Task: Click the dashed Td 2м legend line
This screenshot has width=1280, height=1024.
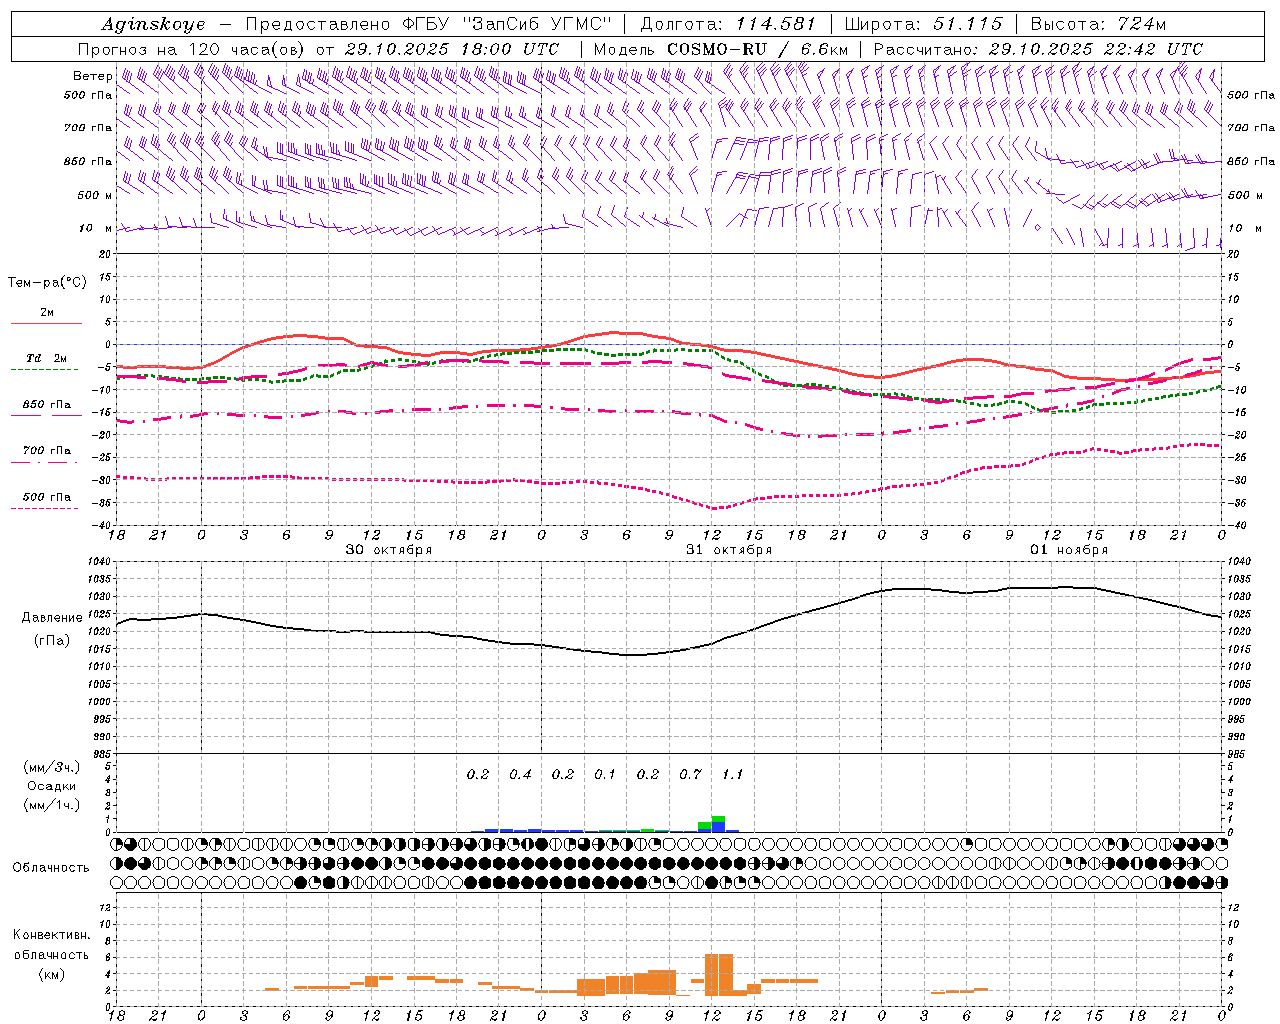Action: pyautogui.click(x=44, y=370)
